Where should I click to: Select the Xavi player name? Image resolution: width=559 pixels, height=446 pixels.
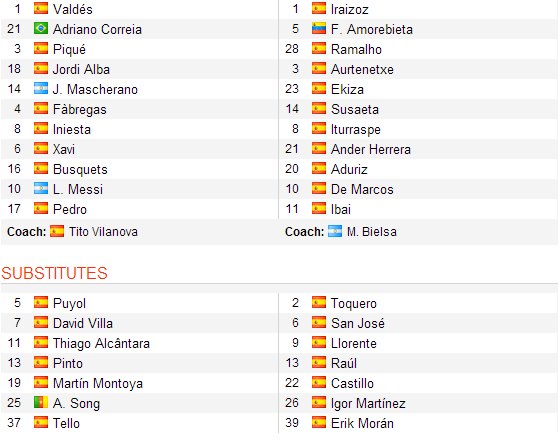coord(64,149)
